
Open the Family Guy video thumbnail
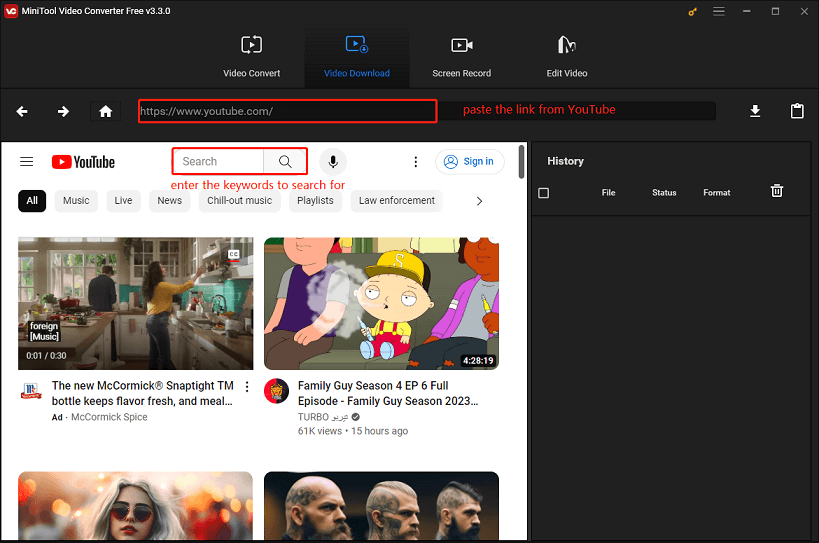click(x=381, y=303)
